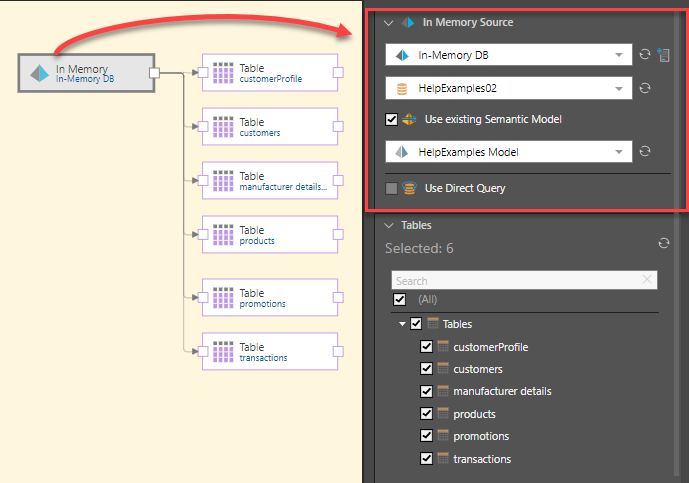Enable Use Direct Query checkbox
The image size is (689, 483).
click(392, 188)
